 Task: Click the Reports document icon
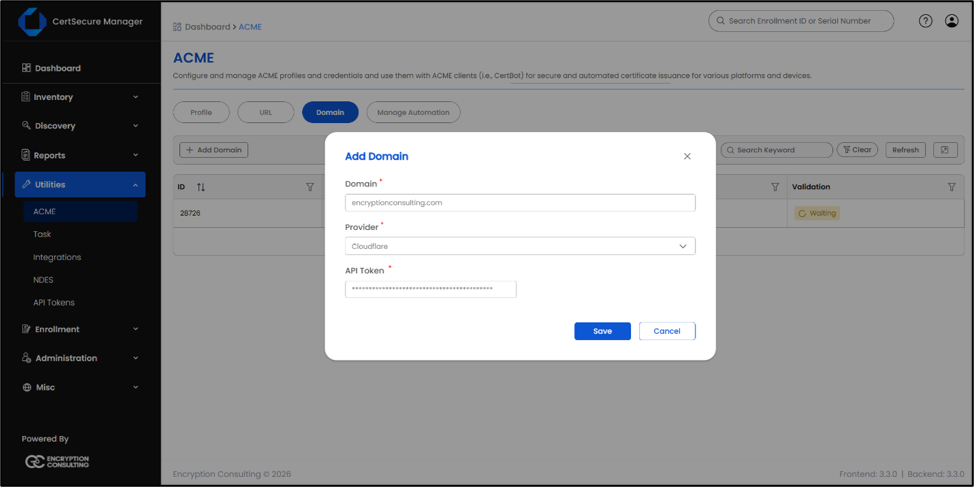(x=26, y=155)
